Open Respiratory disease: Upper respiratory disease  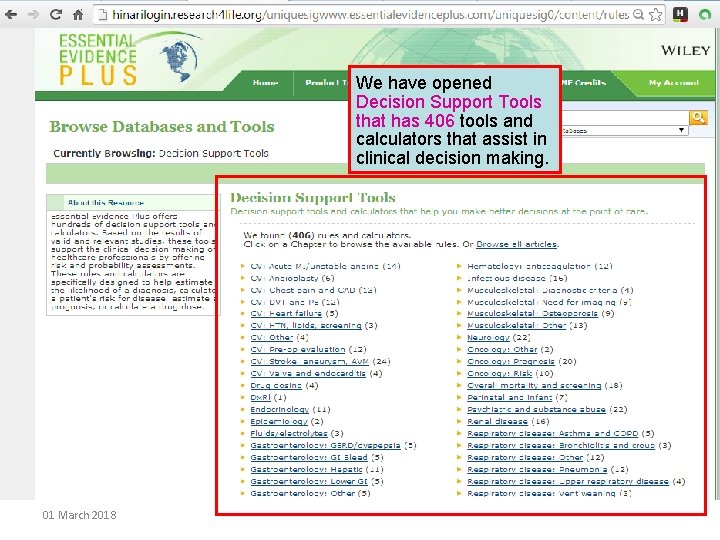pyautogui.click(x=568, y=481)
